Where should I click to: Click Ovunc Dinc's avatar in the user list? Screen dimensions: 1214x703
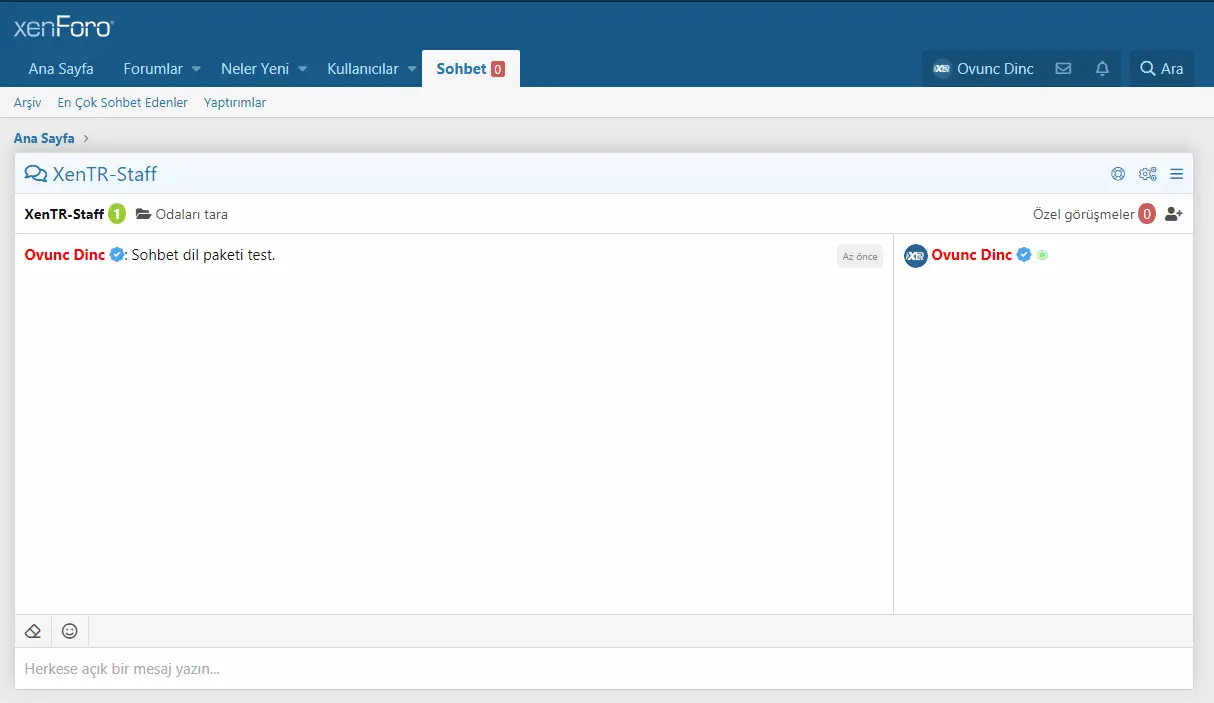[x=916, y=256]
